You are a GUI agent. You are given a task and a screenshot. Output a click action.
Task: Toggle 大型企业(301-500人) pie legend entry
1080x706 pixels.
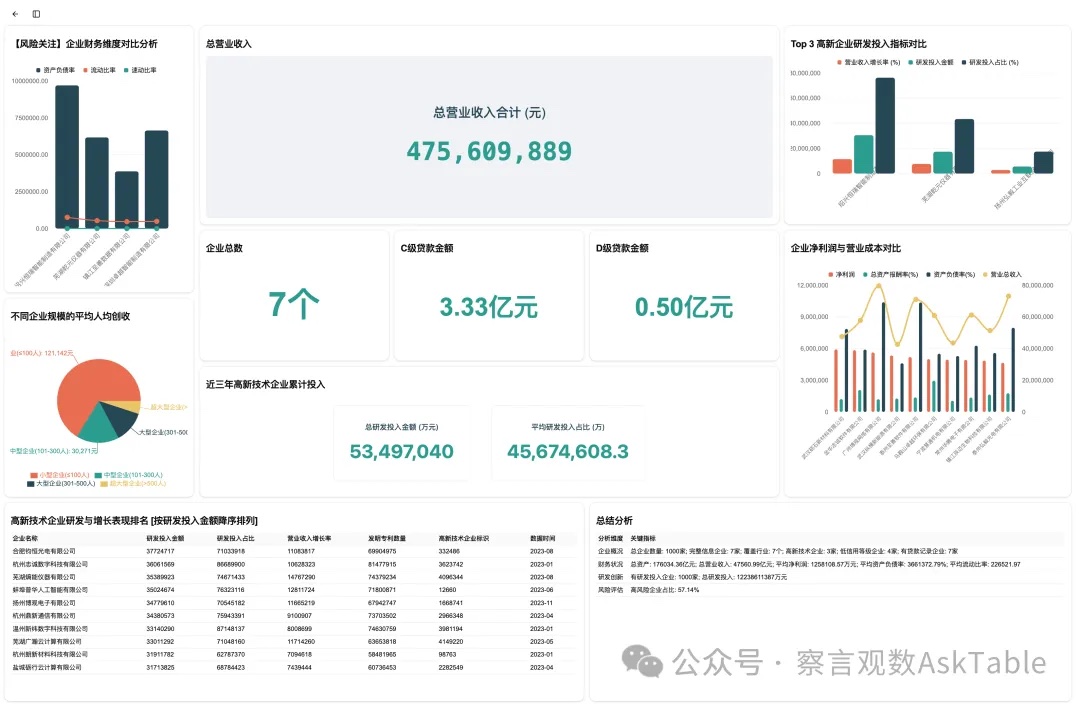[60, 483]
